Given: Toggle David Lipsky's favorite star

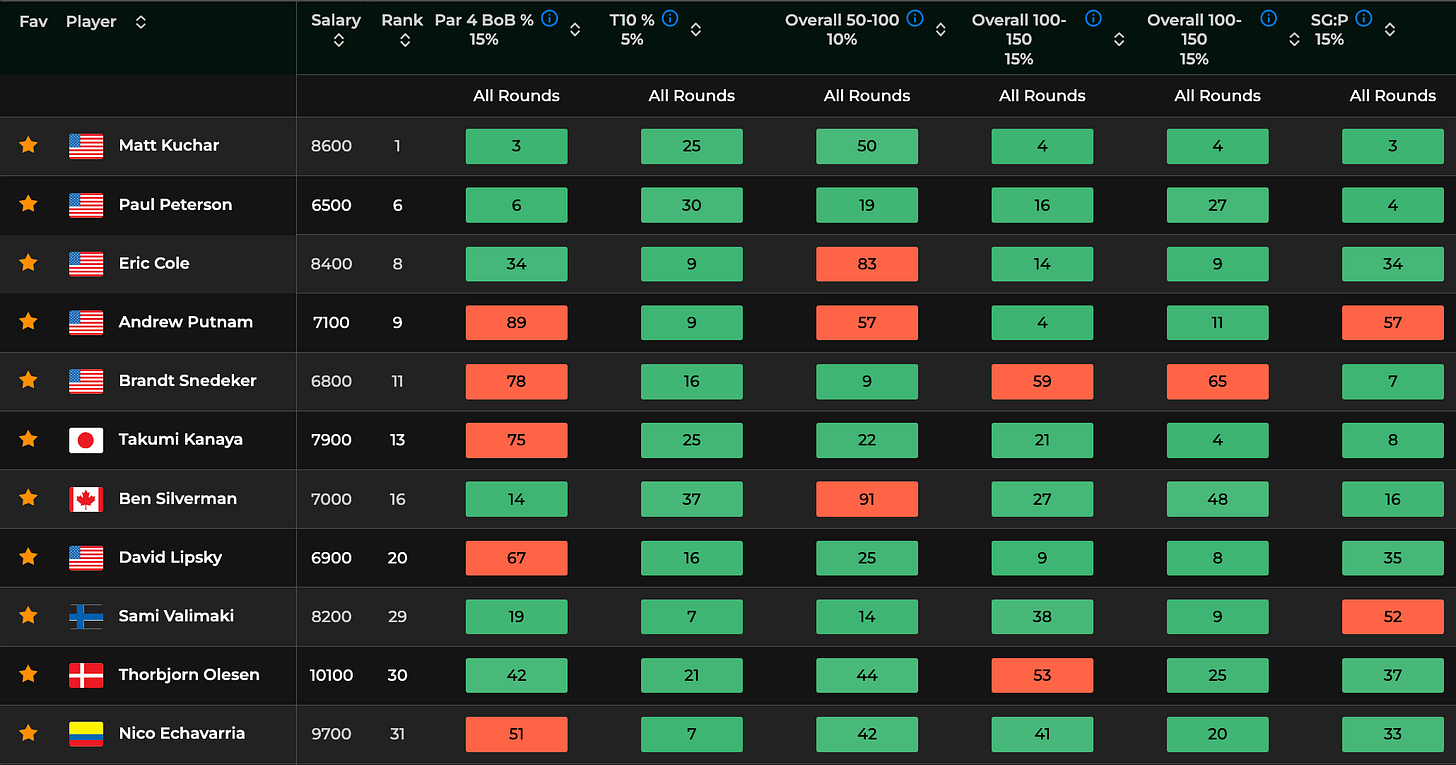Looking at the screenshot, I should (28, 557).
